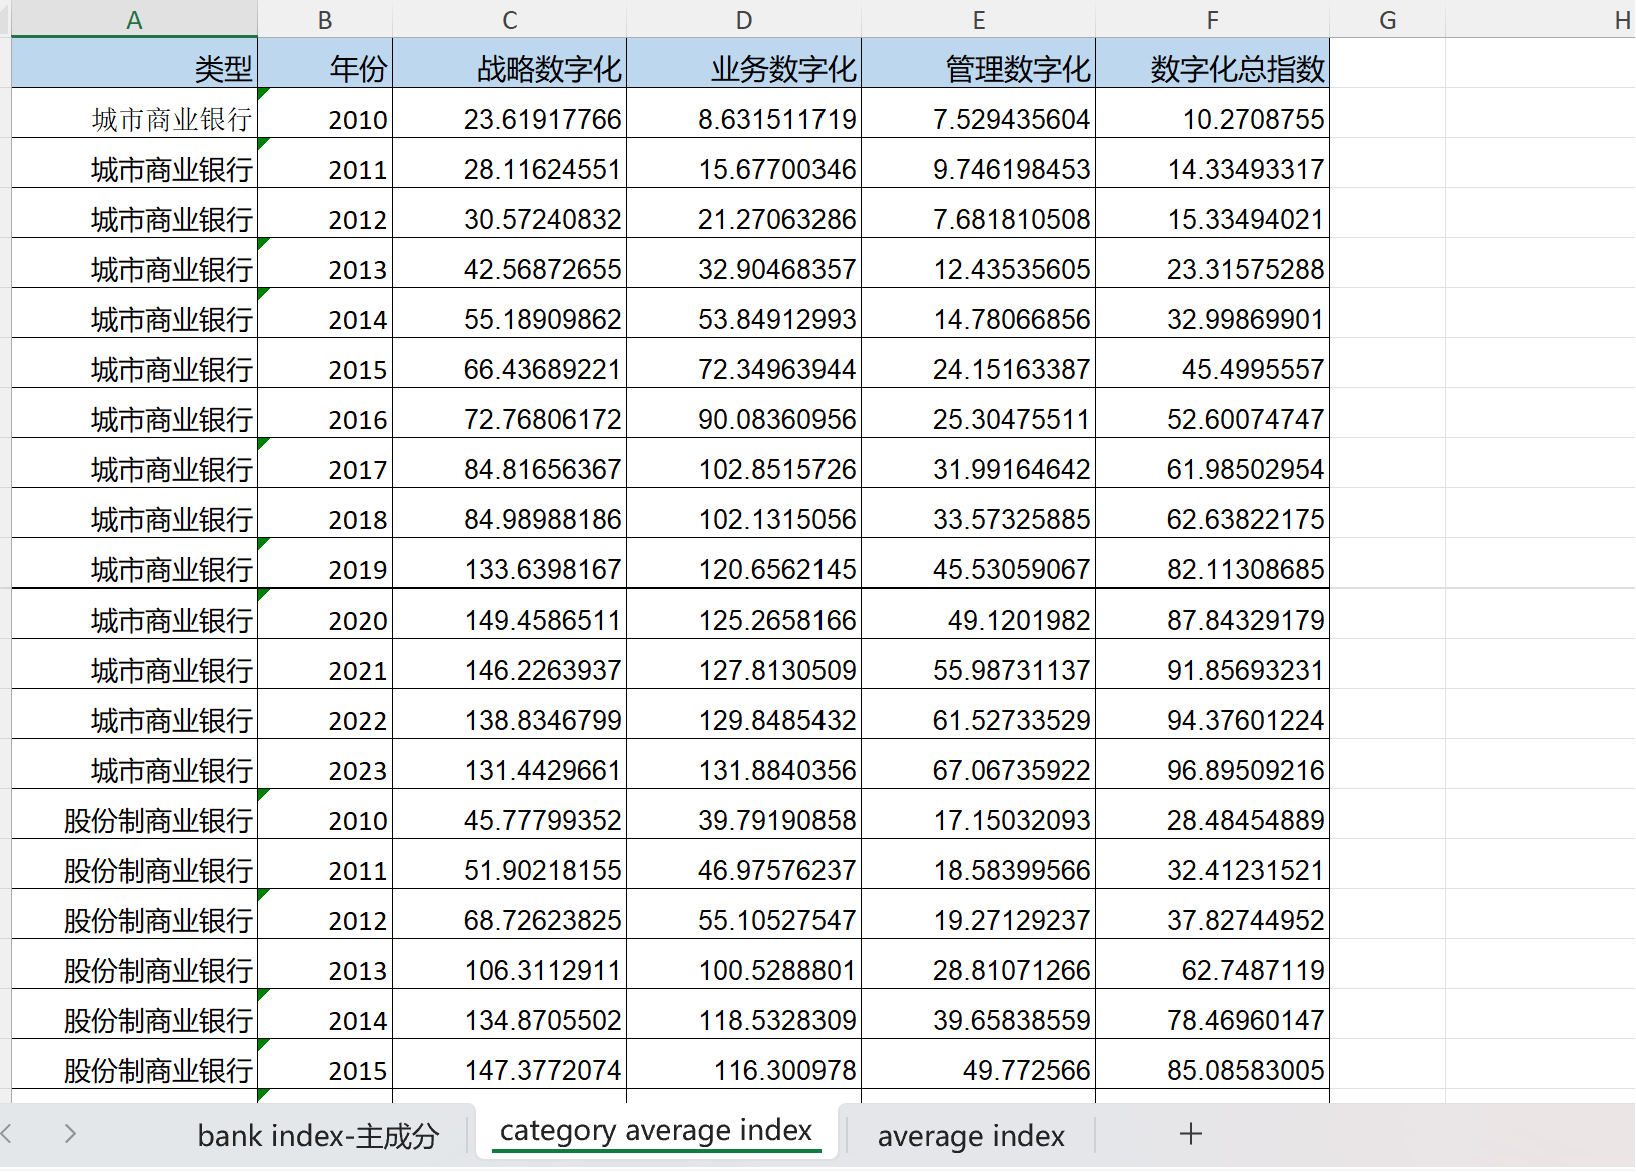Select cell with value 23.61917766
The width and height of the screenshot is (1636, 1172).
pos(510,114)
